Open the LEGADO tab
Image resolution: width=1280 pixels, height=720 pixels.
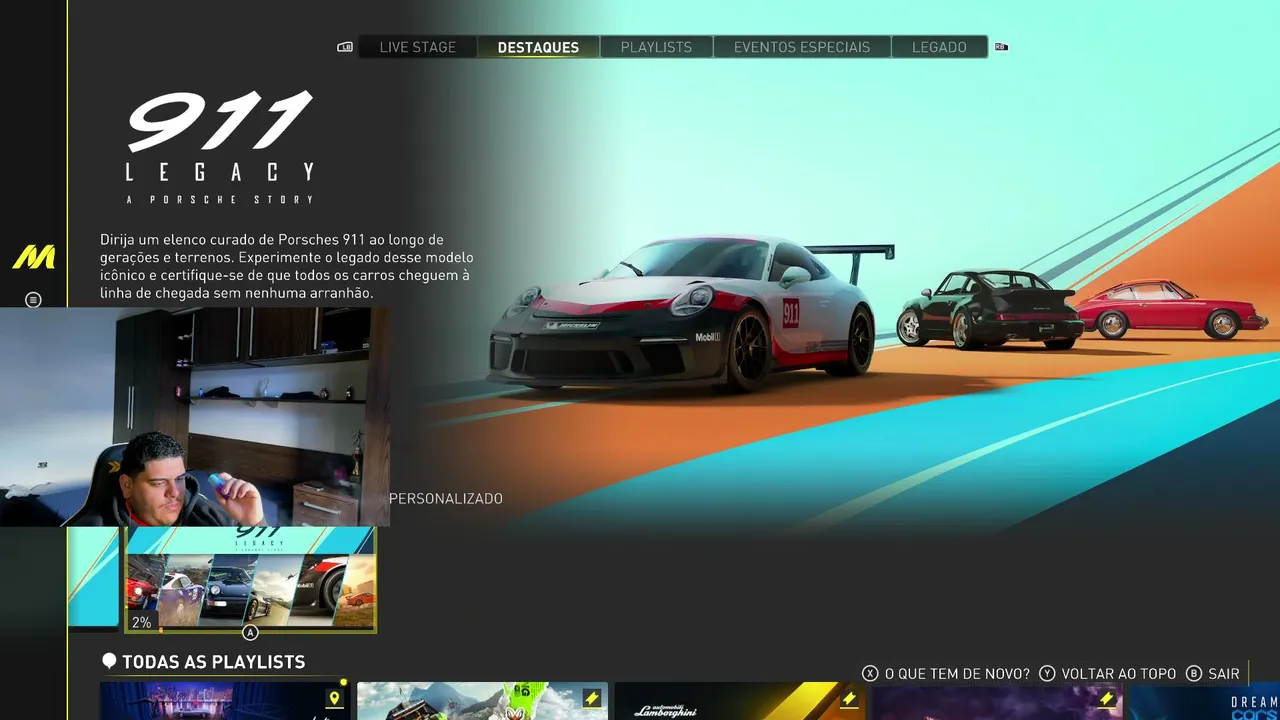click(x=939, y=47)
